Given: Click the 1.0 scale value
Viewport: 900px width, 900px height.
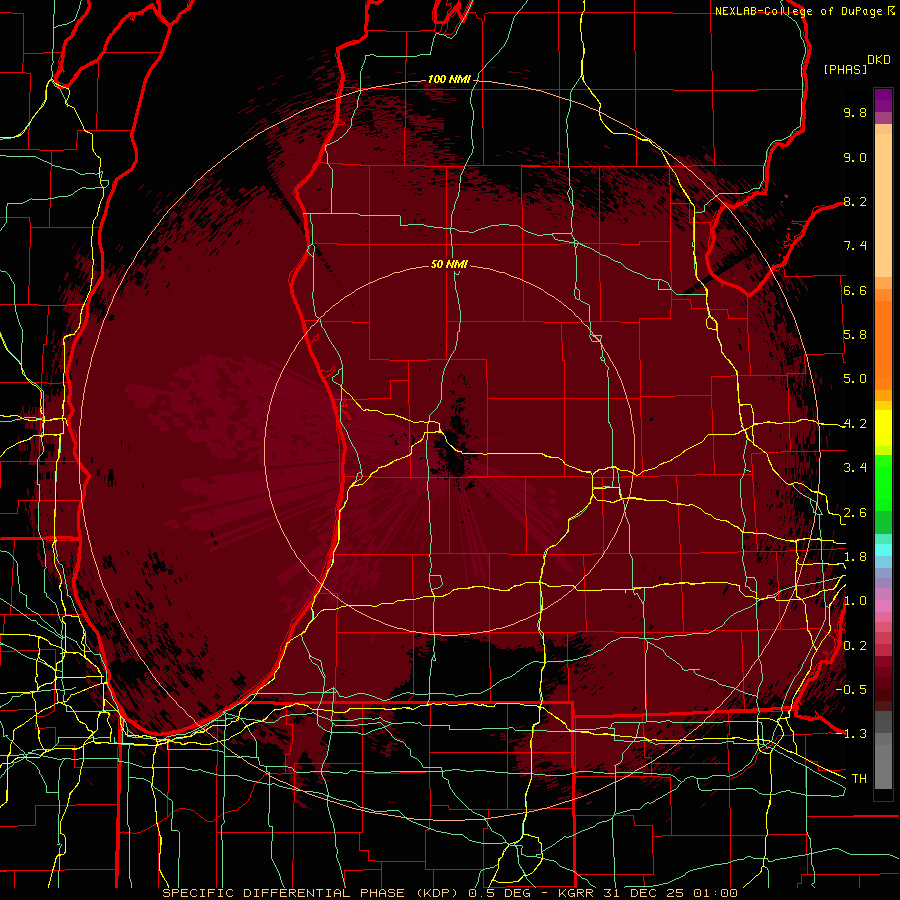Looking at the screenshot, I should (x=855, y=601).
